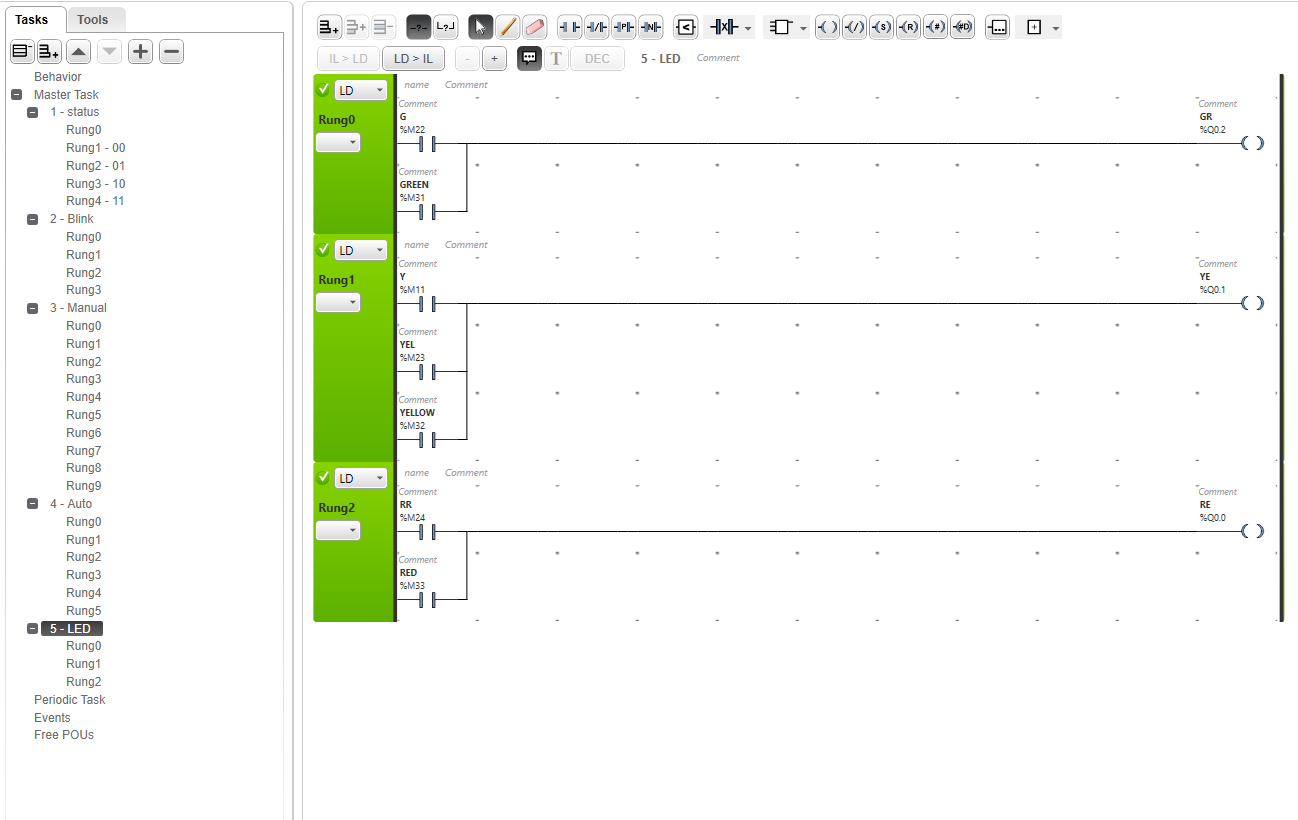
Task: Insert a function block element
Action: pyautogui.click(x=781, y=27)
